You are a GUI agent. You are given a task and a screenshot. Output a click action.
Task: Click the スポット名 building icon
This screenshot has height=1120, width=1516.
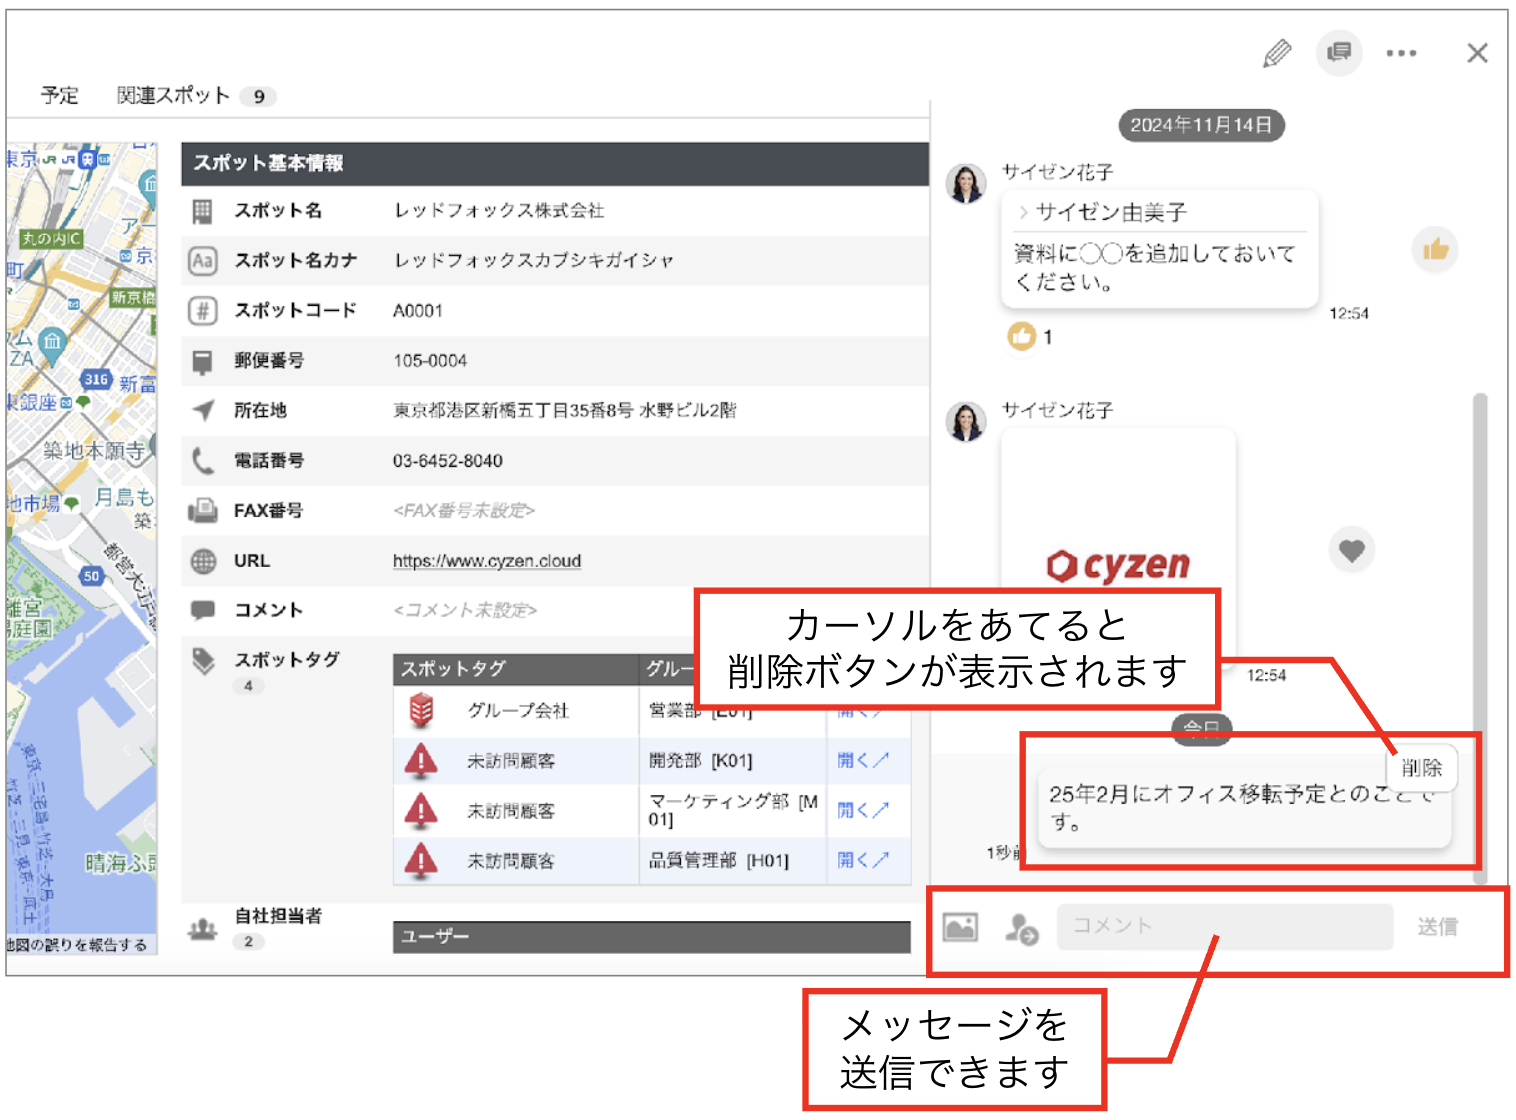pos(202,211)
